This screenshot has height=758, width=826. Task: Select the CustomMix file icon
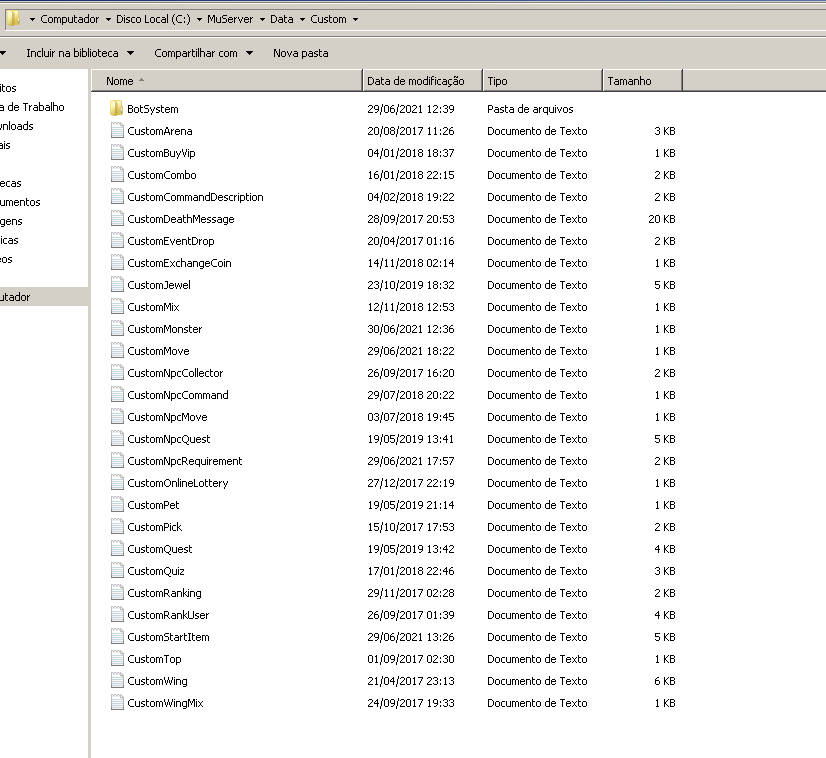click(x=117, y=307)
